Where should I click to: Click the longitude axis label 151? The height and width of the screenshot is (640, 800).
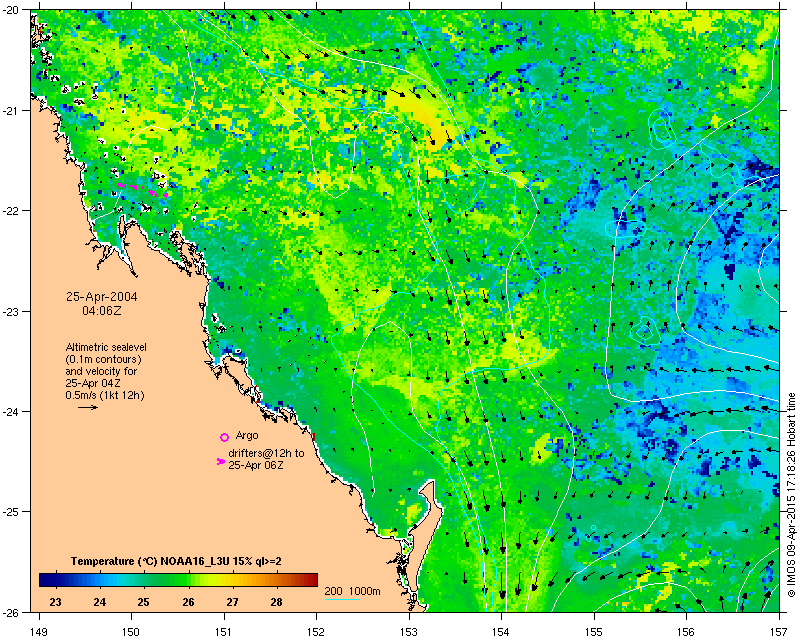click(224, 632)
